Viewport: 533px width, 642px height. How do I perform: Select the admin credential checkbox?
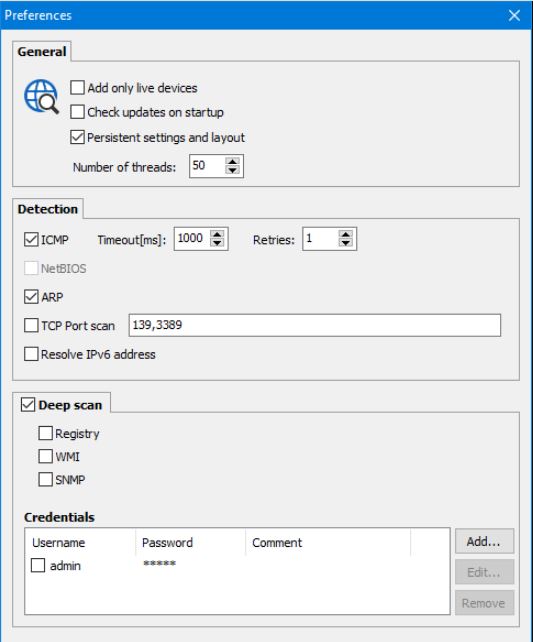[38, 565]
